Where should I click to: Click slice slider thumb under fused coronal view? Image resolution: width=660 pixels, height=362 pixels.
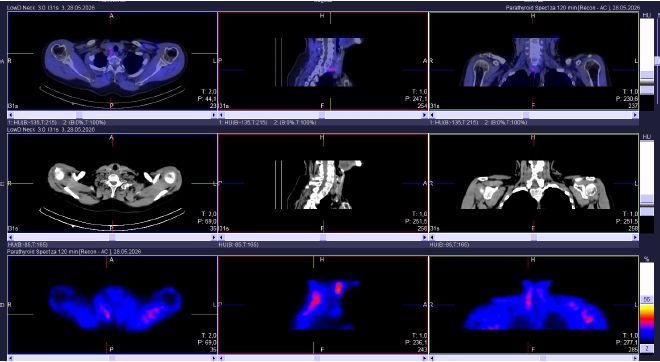click(x=525, y=115)
